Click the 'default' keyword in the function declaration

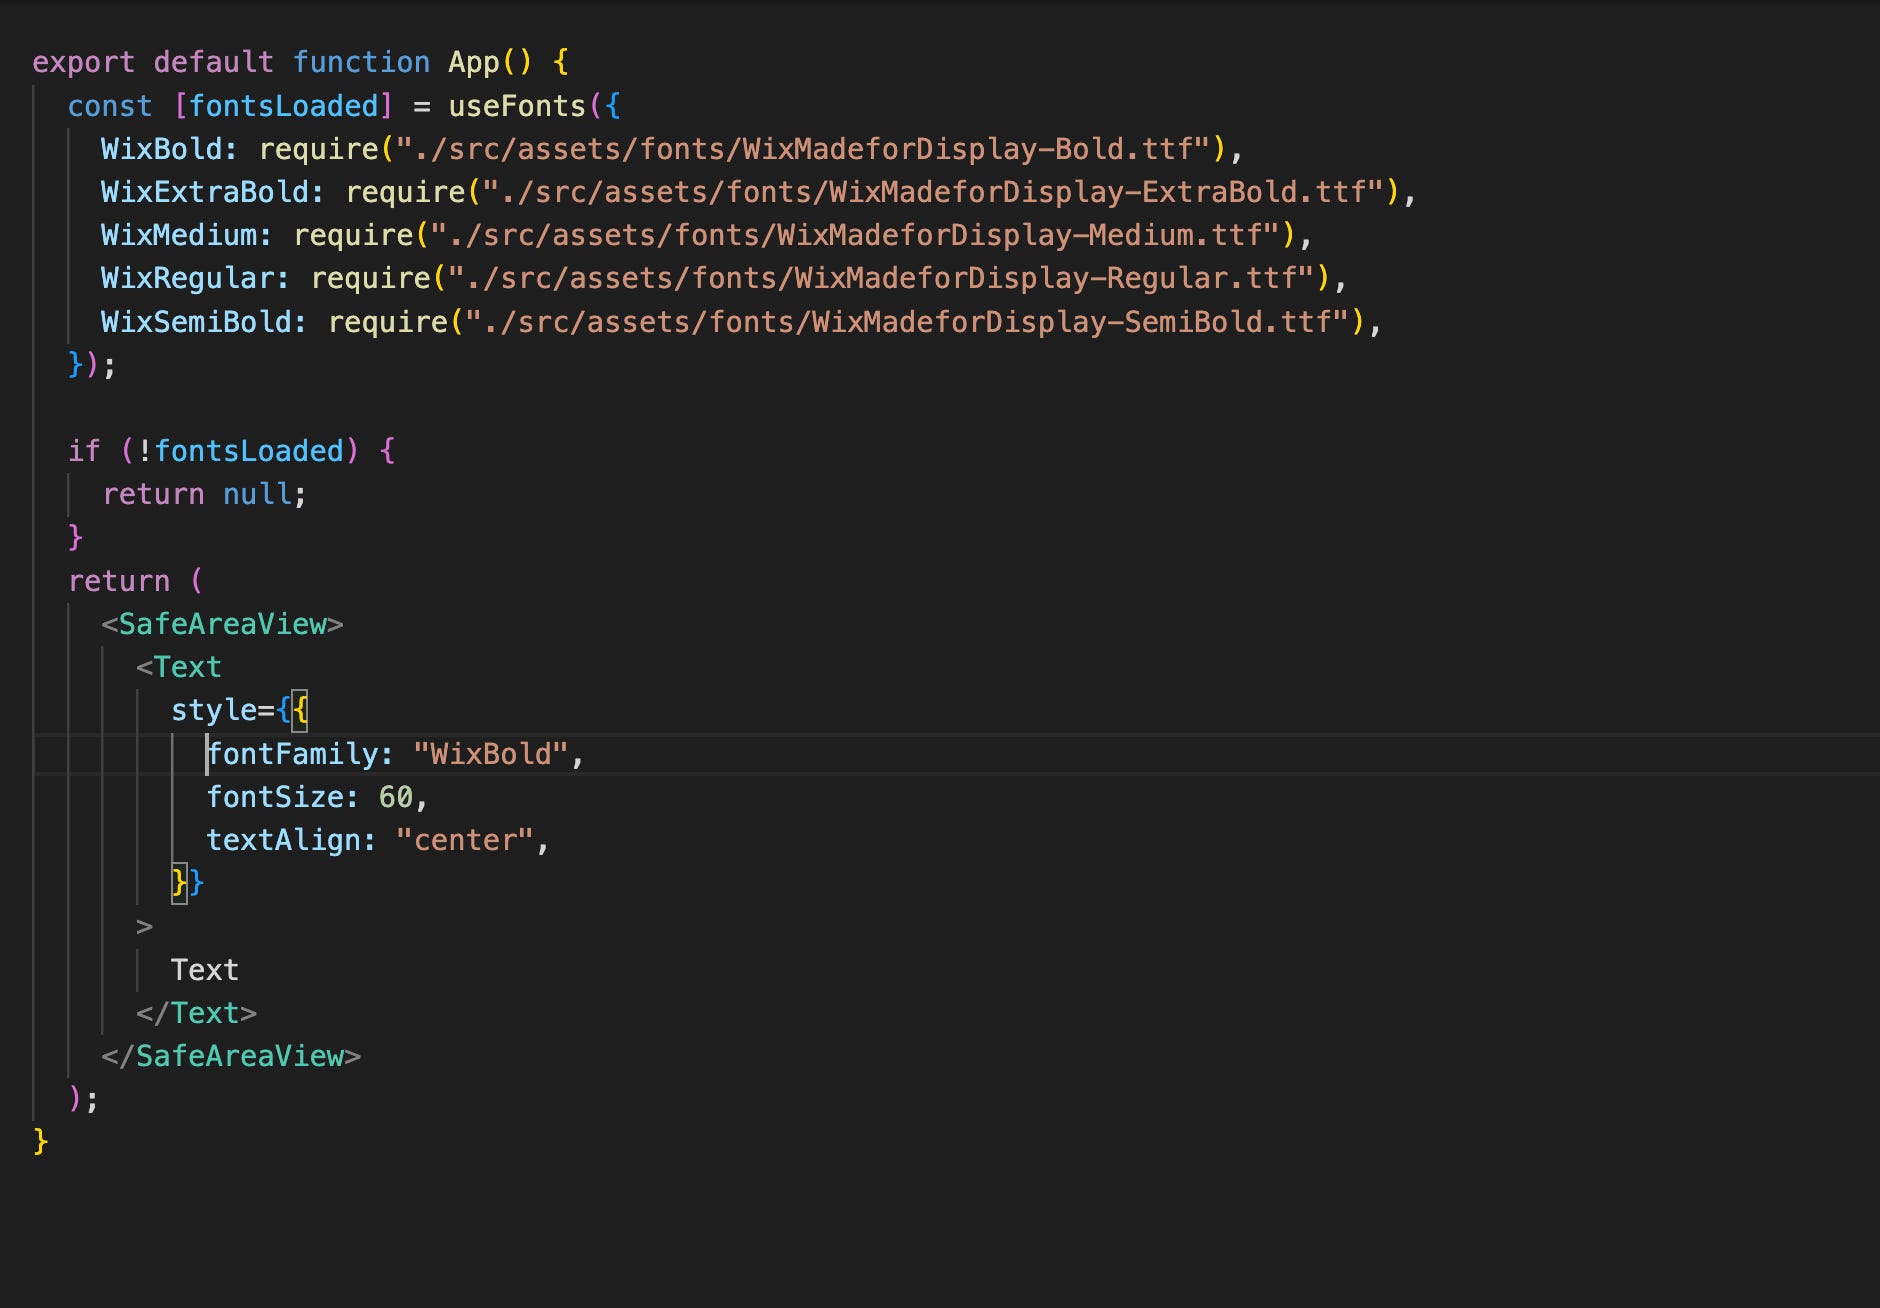[213, 62]
